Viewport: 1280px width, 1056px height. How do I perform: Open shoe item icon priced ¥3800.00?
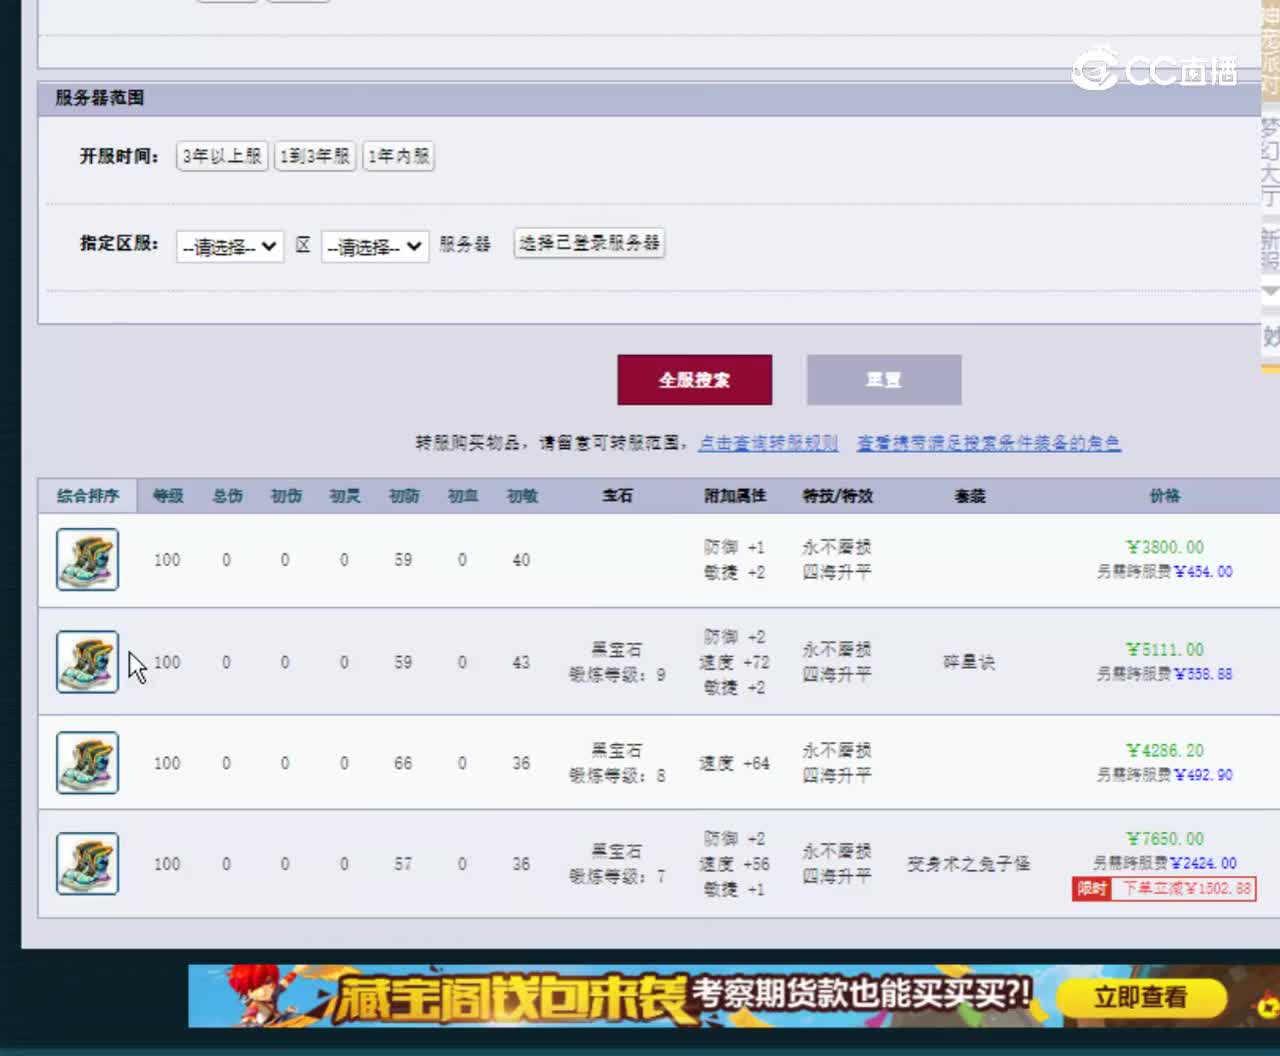(87, 560)
